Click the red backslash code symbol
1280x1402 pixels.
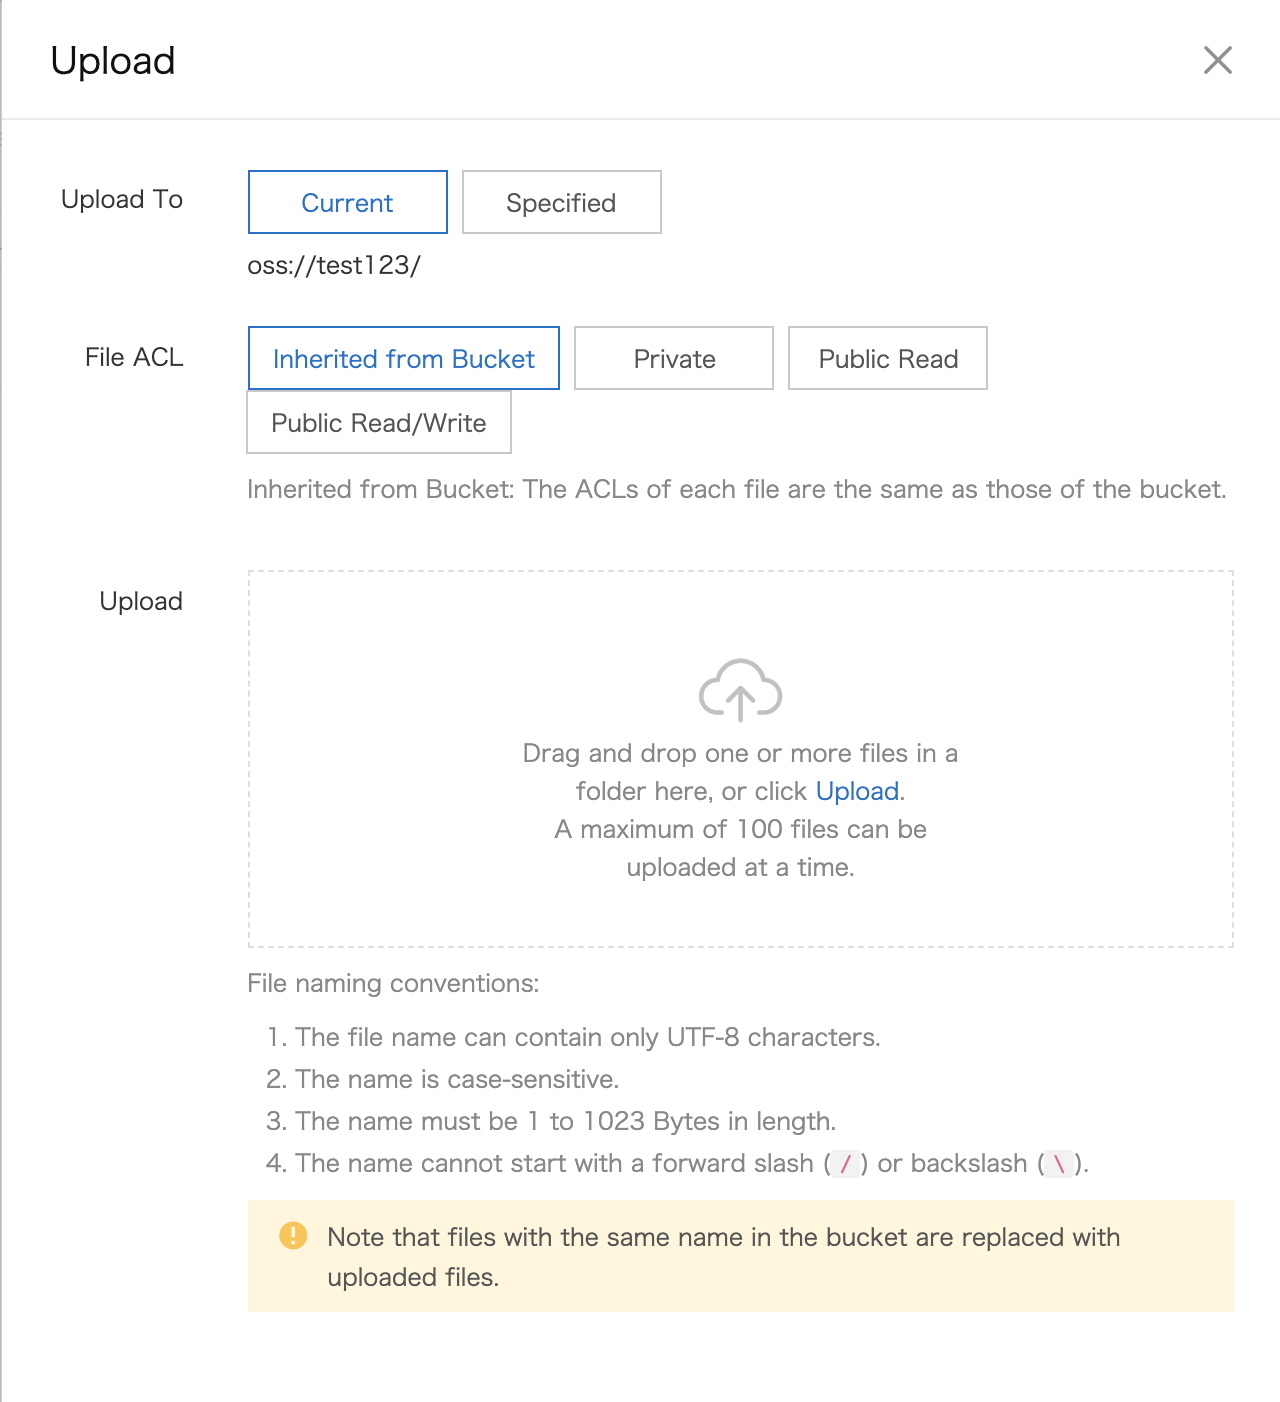point(1059,1164)
